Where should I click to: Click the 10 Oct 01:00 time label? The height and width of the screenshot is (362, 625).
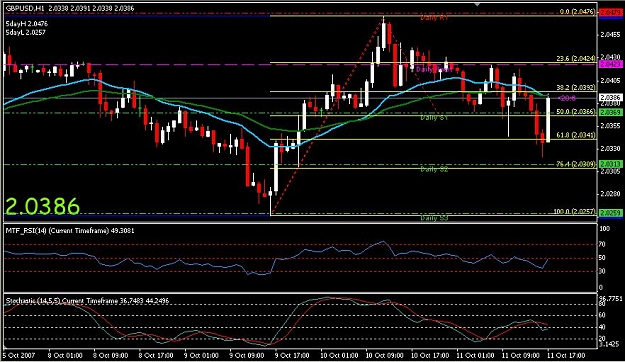pyautogui.click(x=339, y=355)
